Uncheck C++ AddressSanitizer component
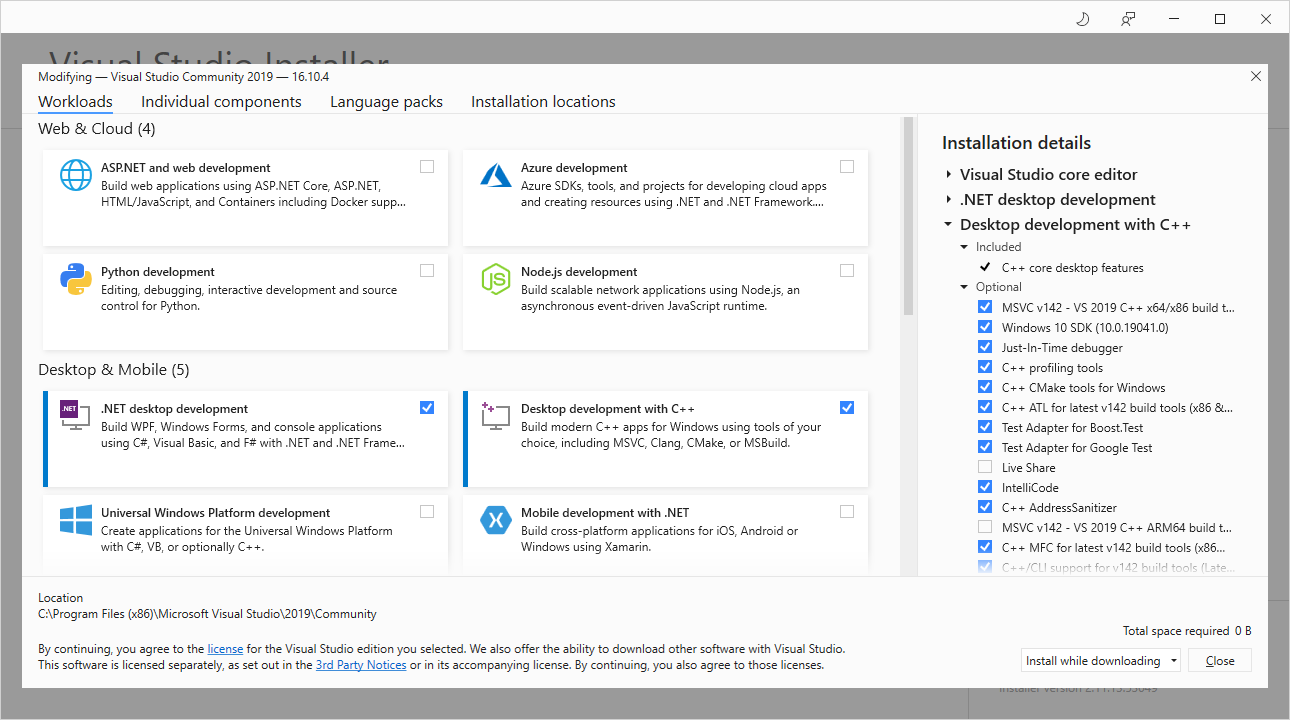 pyautogui.click(x=985, y=508)
